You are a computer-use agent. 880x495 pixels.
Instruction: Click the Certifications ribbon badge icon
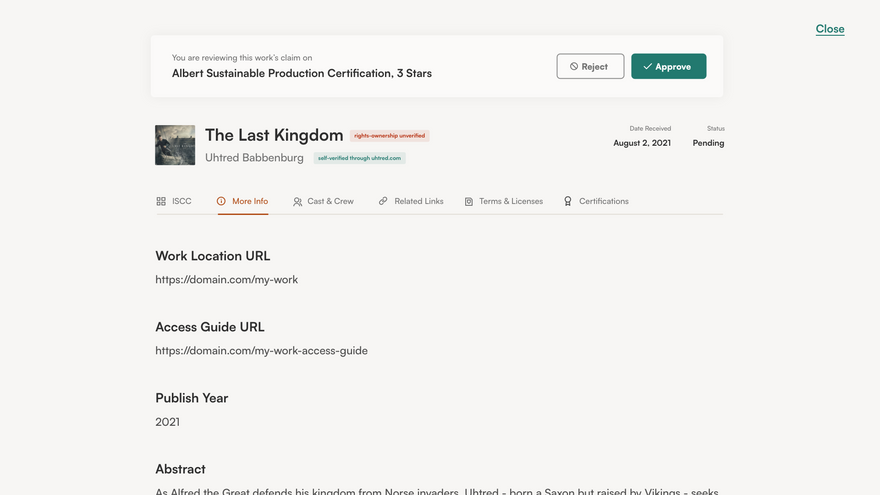(x=568, y=201)
